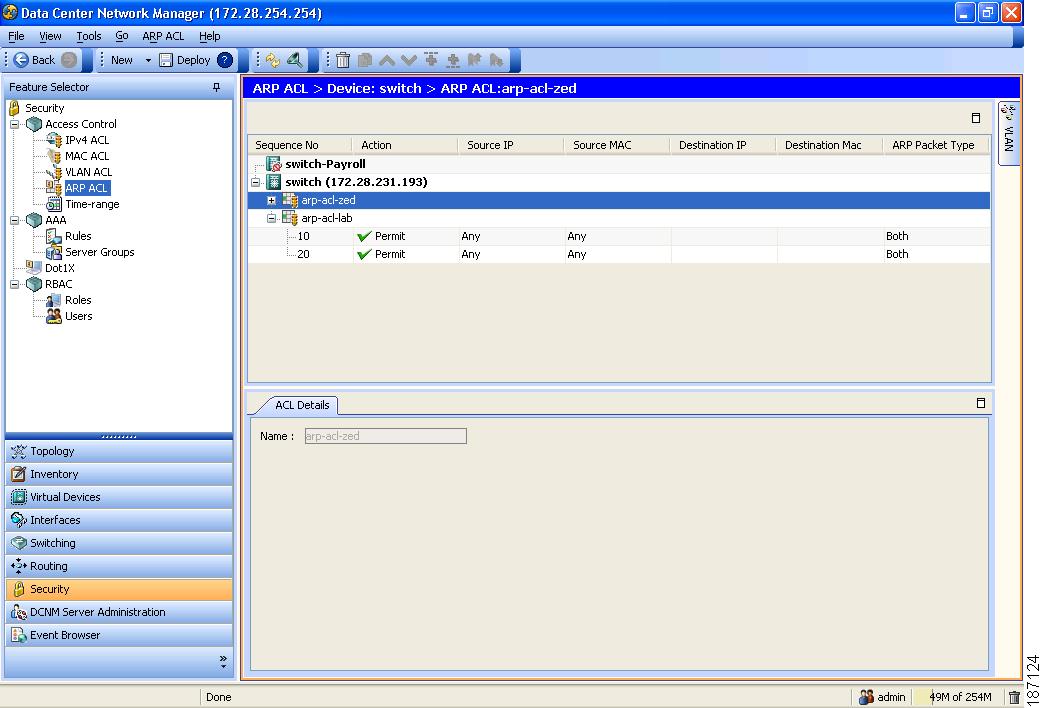This screenshot has height=708, width=1044.
Task: Show the VLAN slide-out panel
Action: (1008, 130)
